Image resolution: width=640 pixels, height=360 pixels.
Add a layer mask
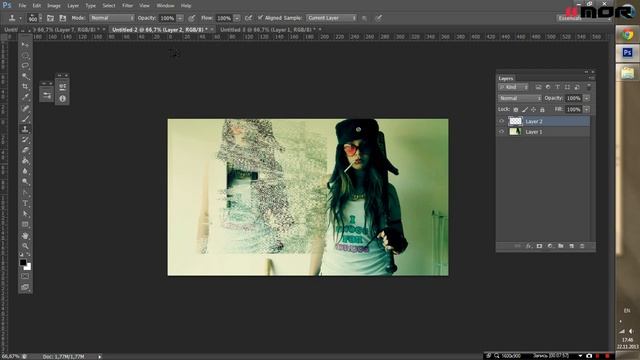(539, 246)
